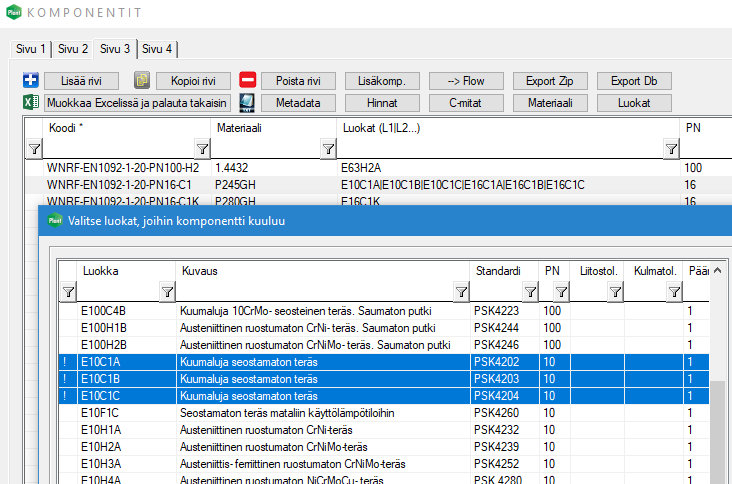Click the Hinnat button

point(382,102)
